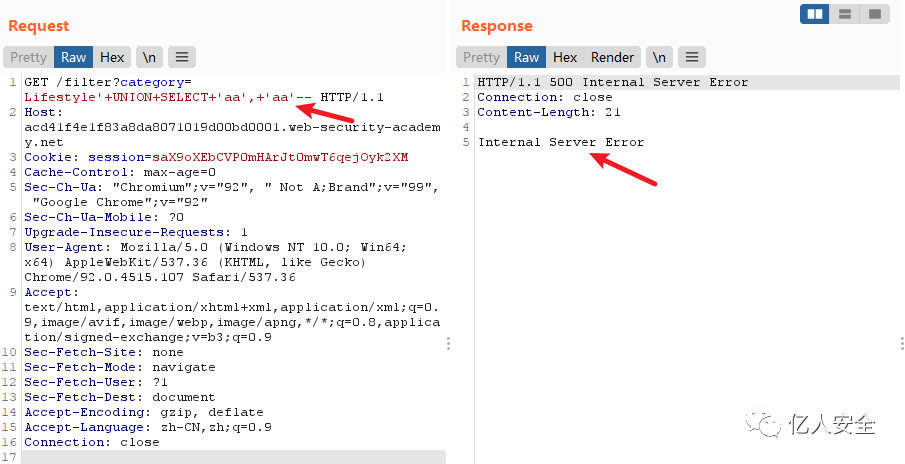Click the Host header name
905x464 pixels.
click(42, 112)
